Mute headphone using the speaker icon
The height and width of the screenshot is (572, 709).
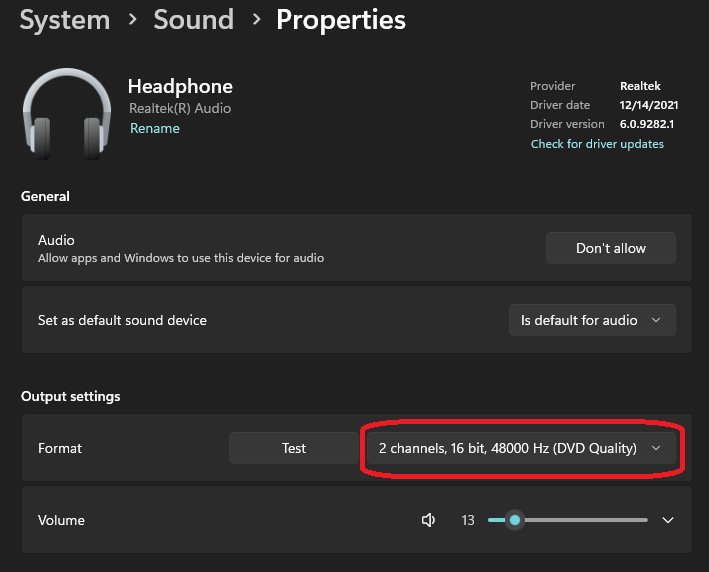click(429, 520)
